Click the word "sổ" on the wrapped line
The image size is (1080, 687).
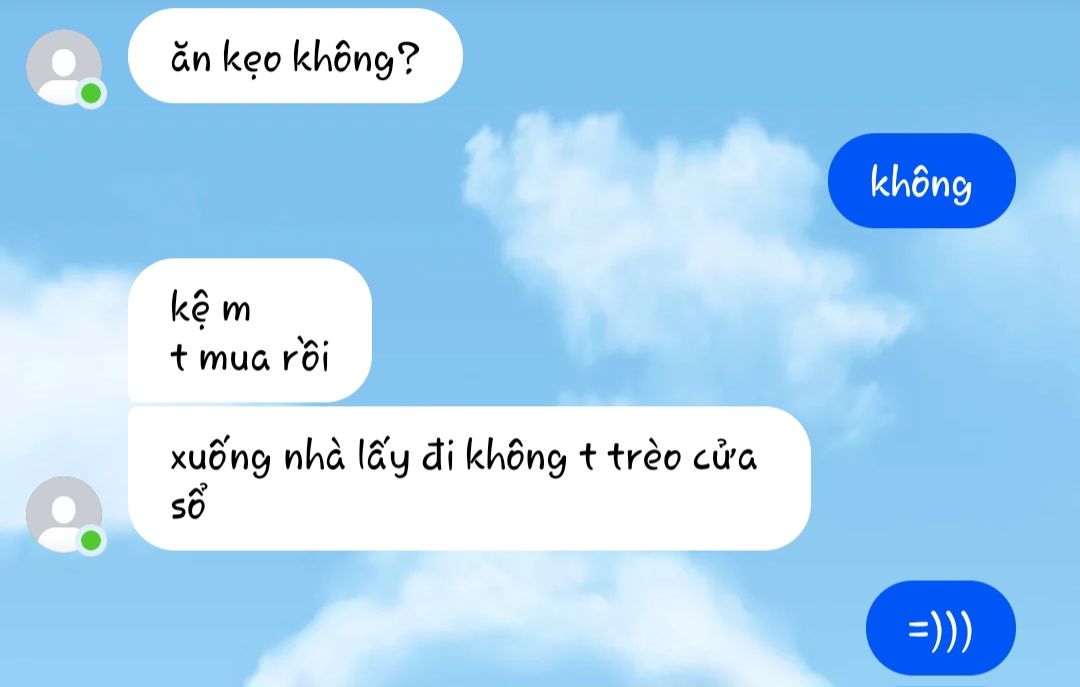(x=188, y=504)
